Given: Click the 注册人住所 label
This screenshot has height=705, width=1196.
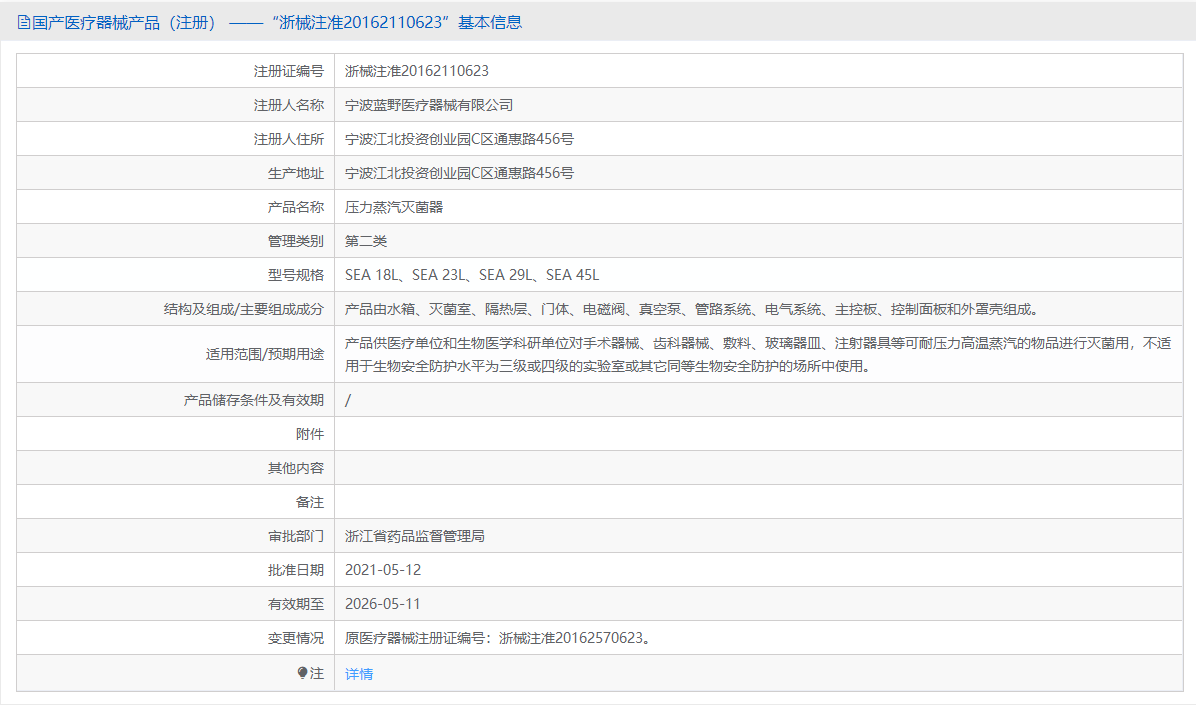Looking at the screenshot, I should click(x=288, y=139).
